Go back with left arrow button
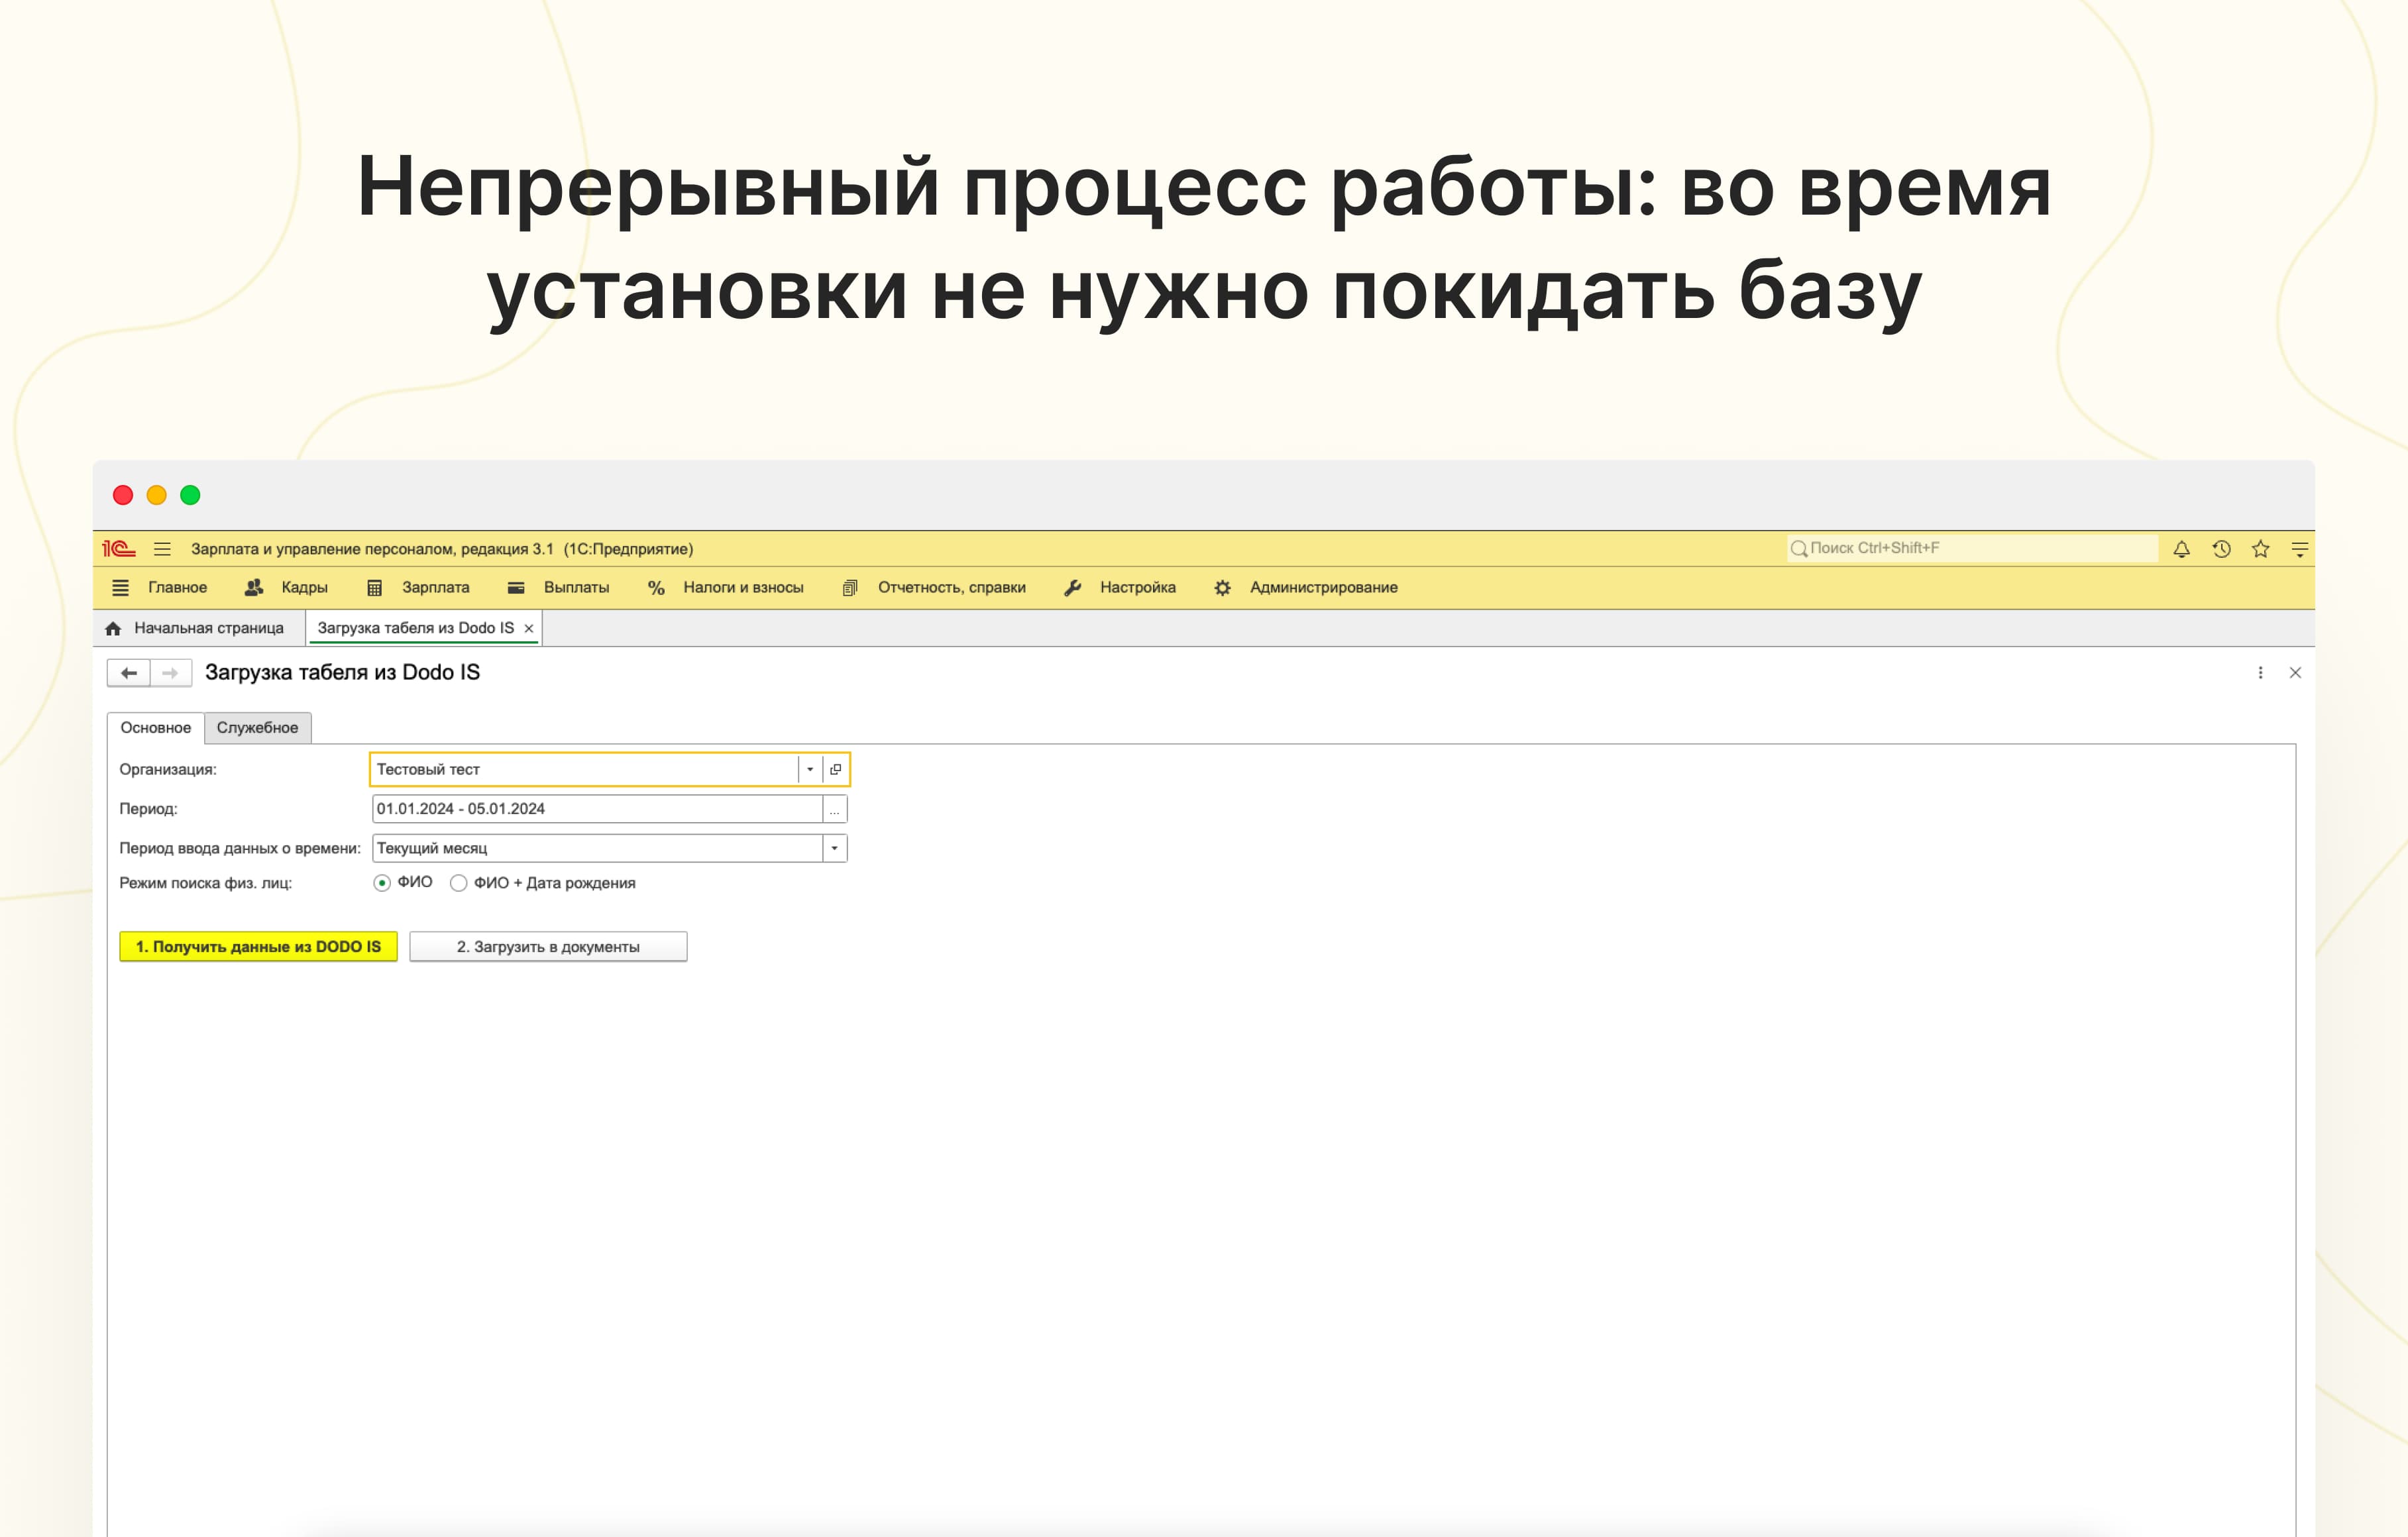2408x1537 pixels. pos(129,673)
